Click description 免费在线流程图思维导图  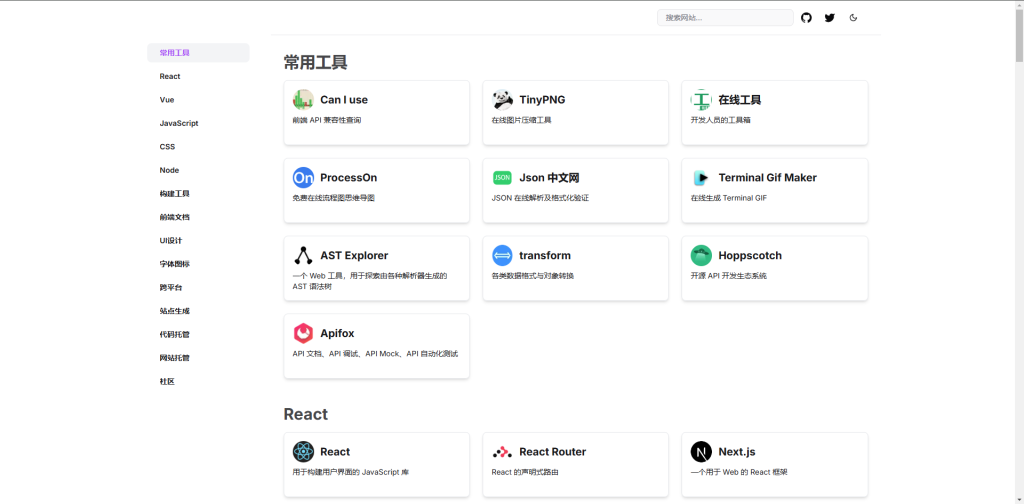point(334,198)
